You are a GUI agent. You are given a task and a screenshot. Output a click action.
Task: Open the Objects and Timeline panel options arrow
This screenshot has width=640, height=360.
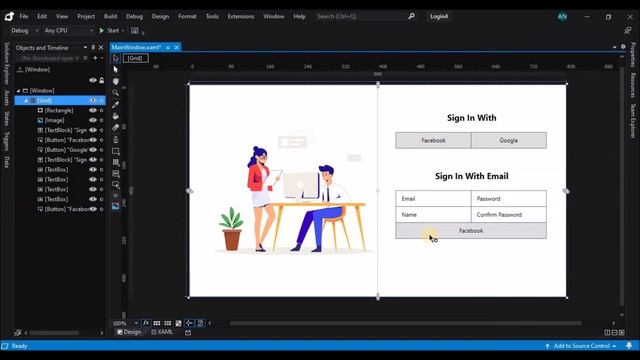click(x=85, y=48)
